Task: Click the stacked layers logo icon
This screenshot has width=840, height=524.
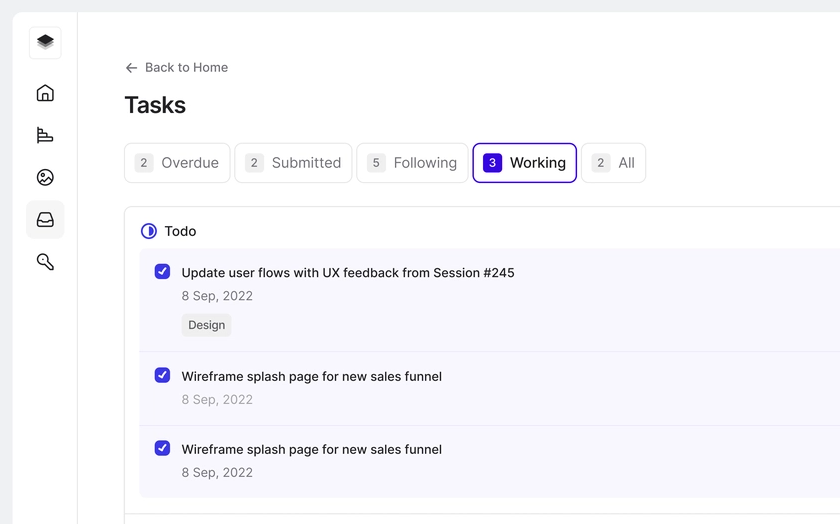Action: point(45,42)
